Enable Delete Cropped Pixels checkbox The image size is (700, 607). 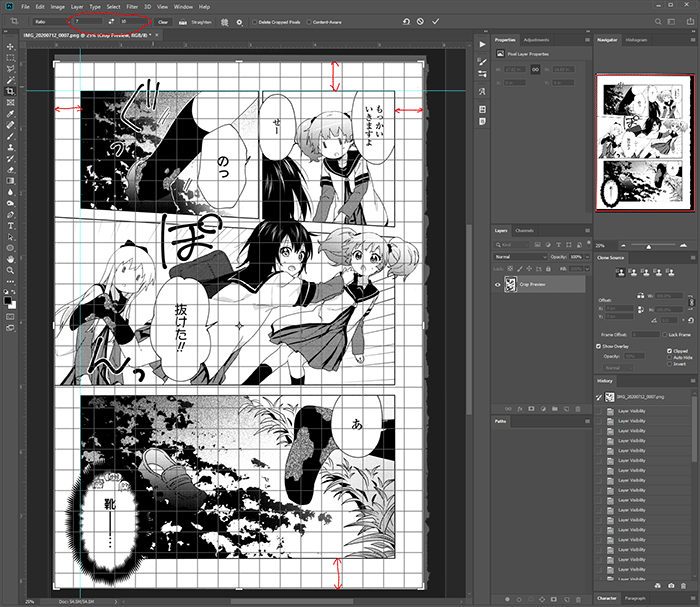(255, 21)
